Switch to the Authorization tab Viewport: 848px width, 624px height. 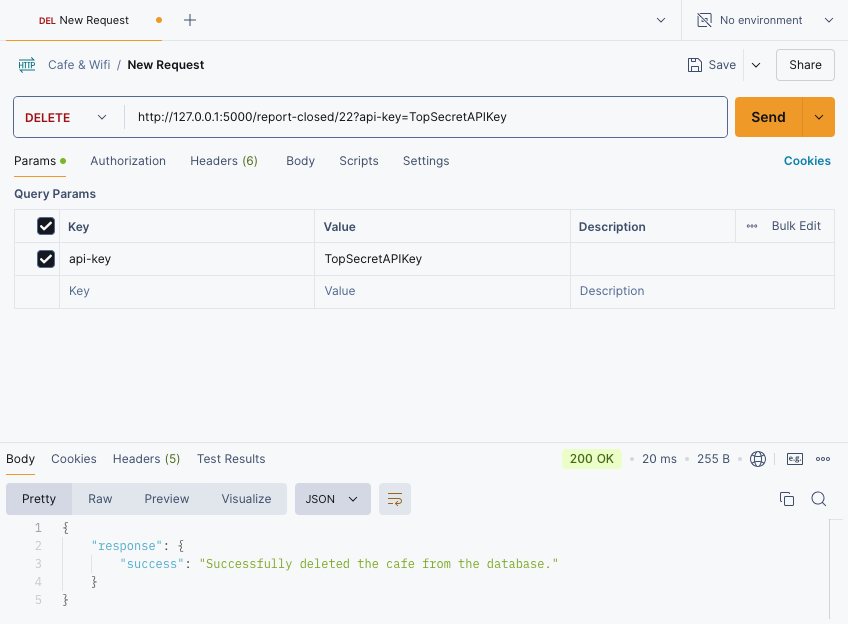pos(128,161)
